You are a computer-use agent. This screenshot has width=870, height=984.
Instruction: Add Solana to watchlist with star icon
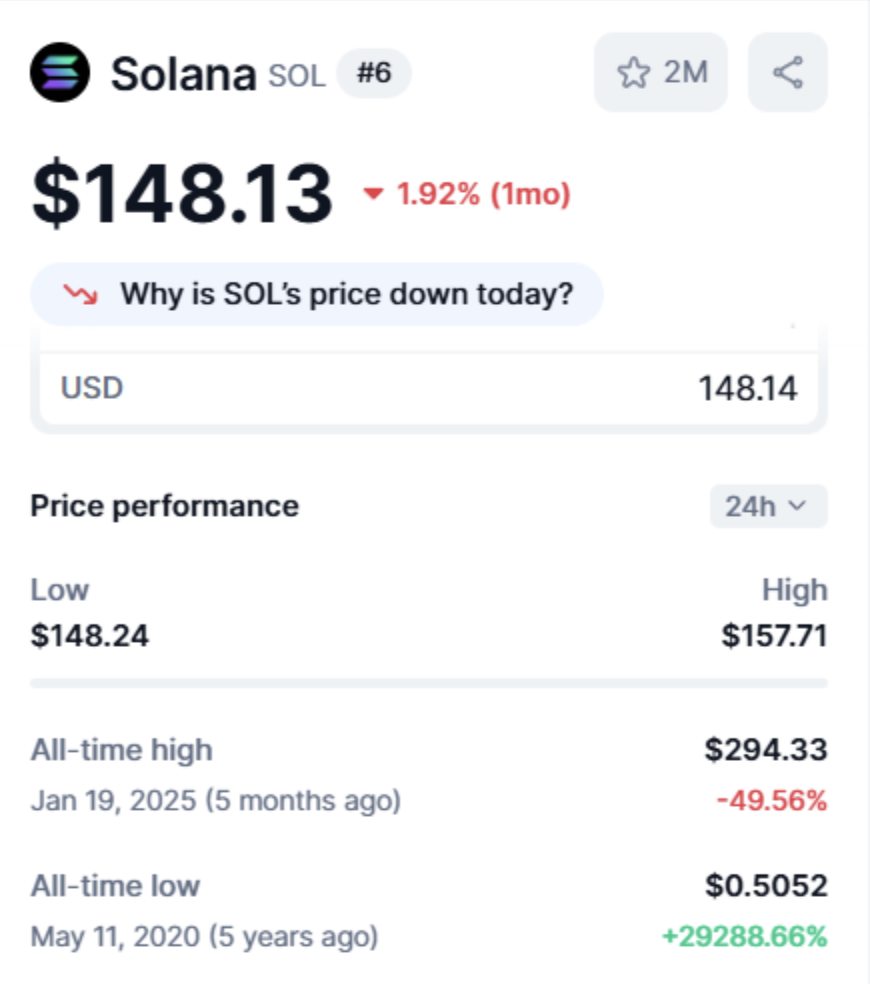click(660, 73)
